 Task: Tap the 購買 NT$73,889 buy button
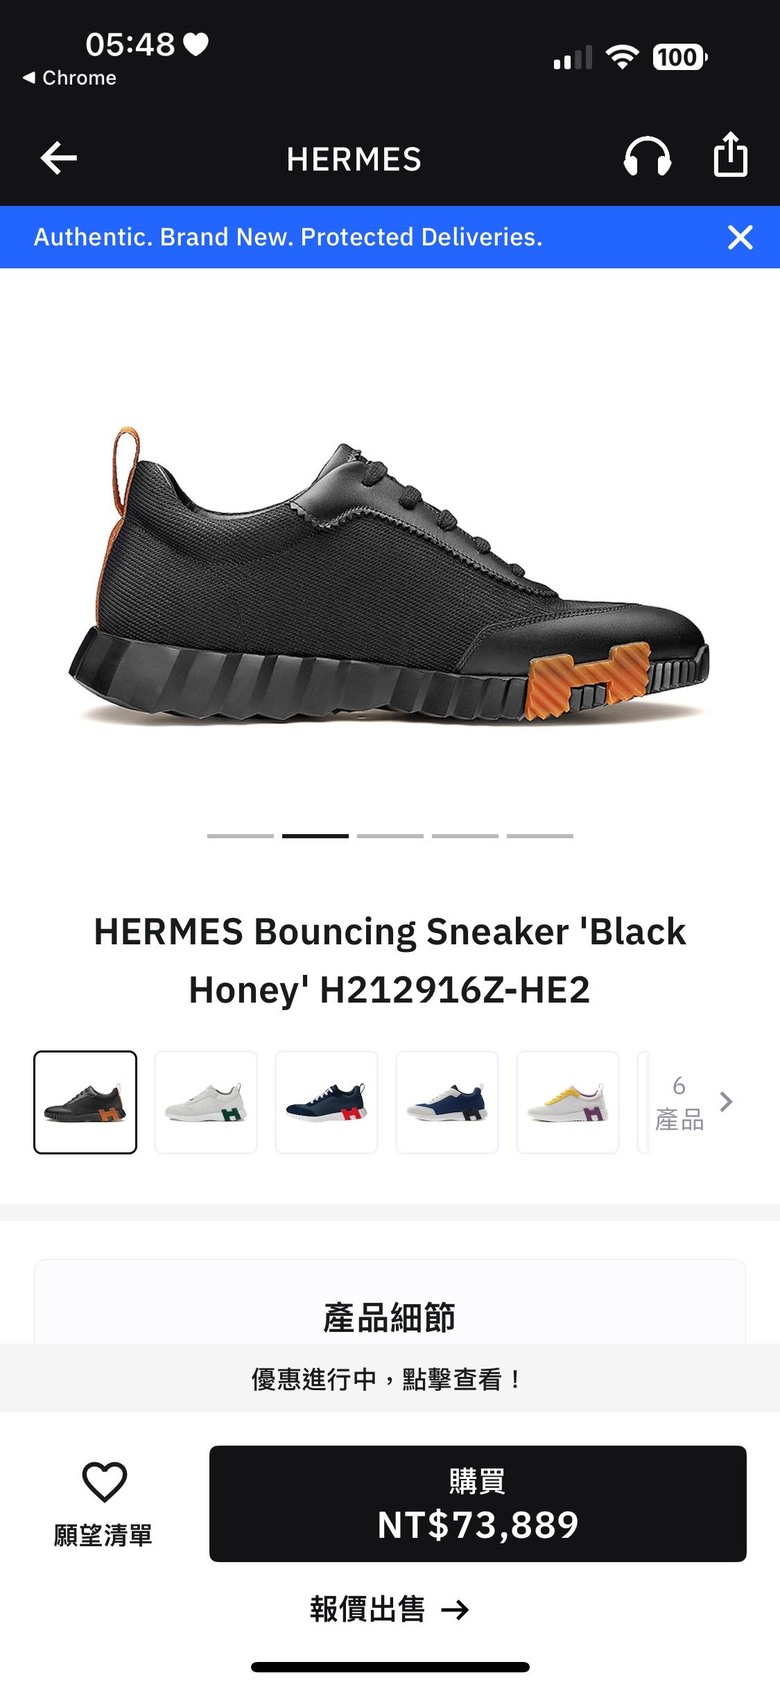[x=478, y=1503]
